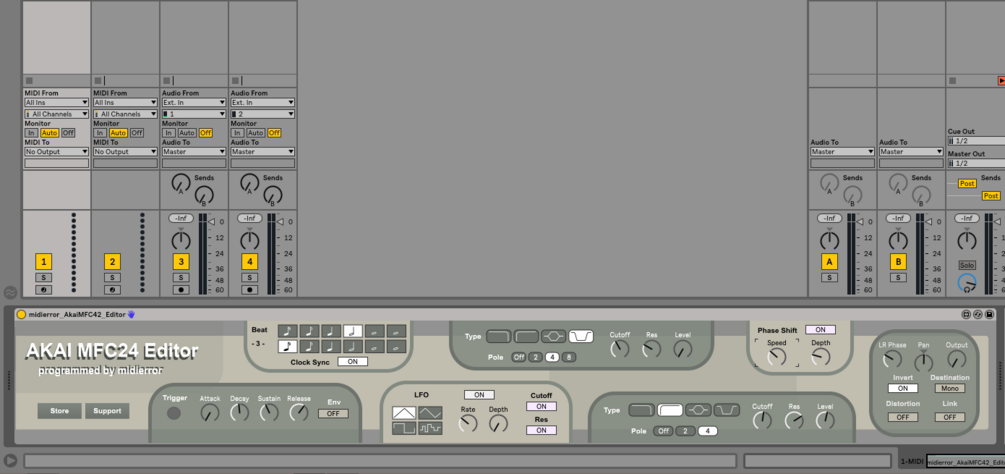Open track 2 MIDI To No Output dropdown
This screenshot has width=1005, height=474.
click(x=125, y=152)
